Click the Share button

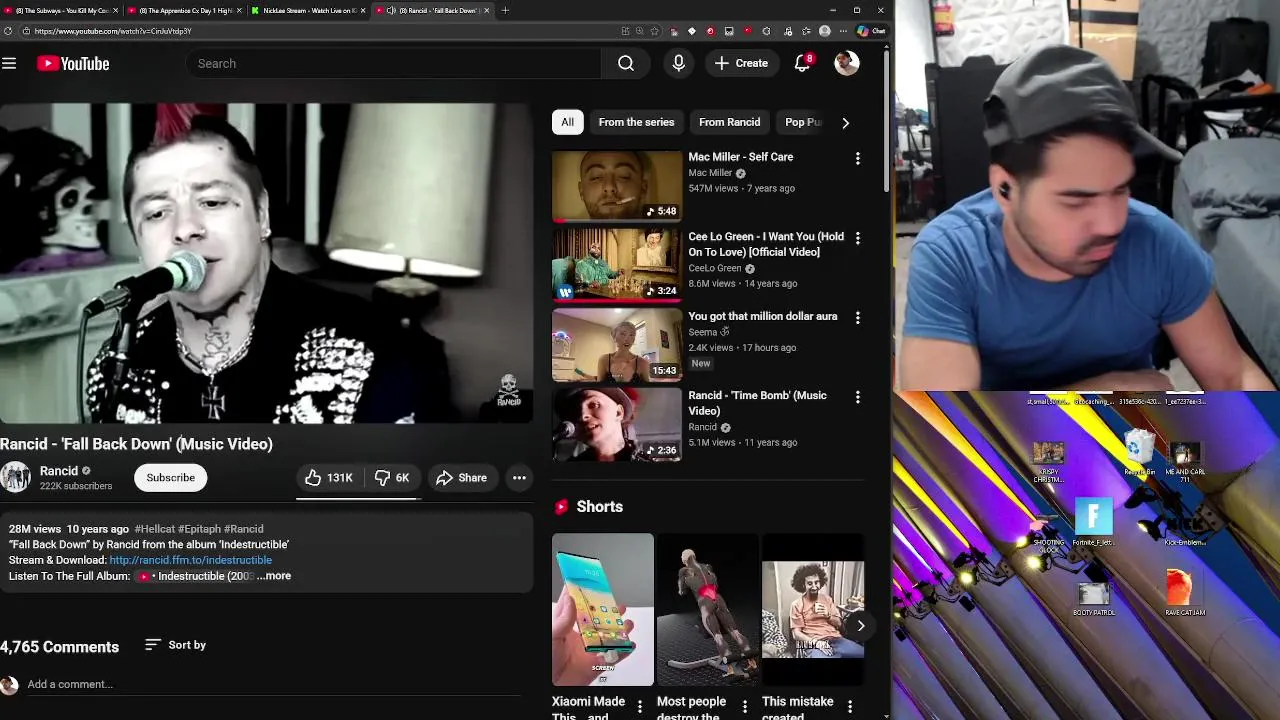point(461,478)
